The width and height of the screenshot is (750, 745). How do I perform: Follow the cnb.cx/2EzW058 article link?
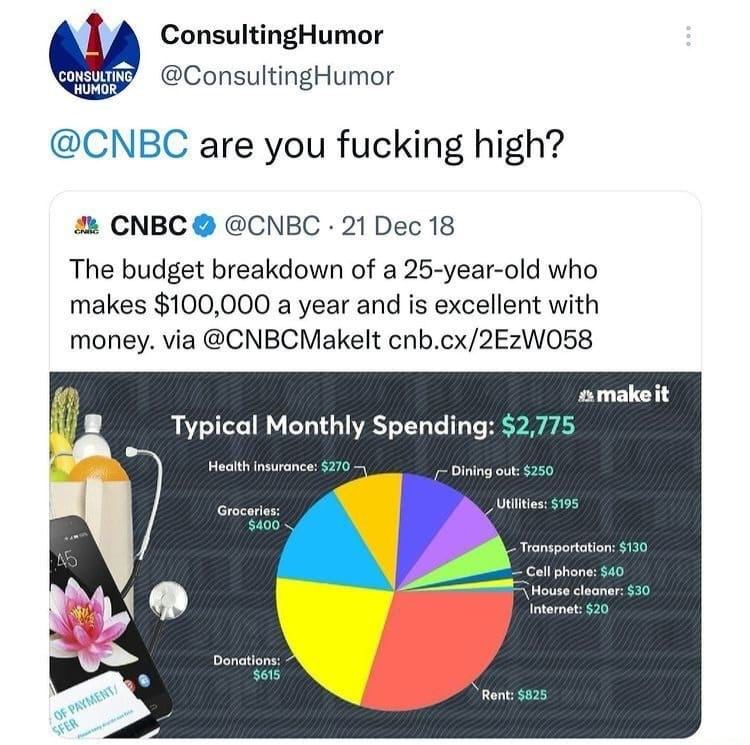tap(491, 340)
